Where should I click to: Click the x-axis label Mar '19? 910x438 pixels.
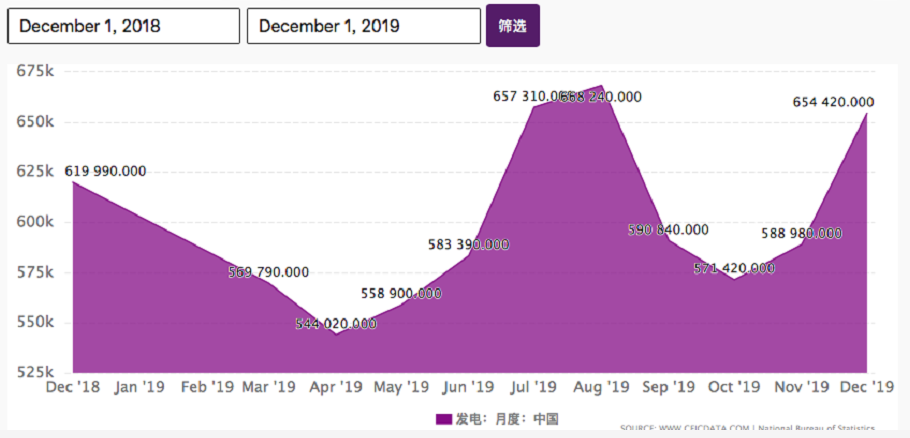pyautogui.click(x=269, y=386)
